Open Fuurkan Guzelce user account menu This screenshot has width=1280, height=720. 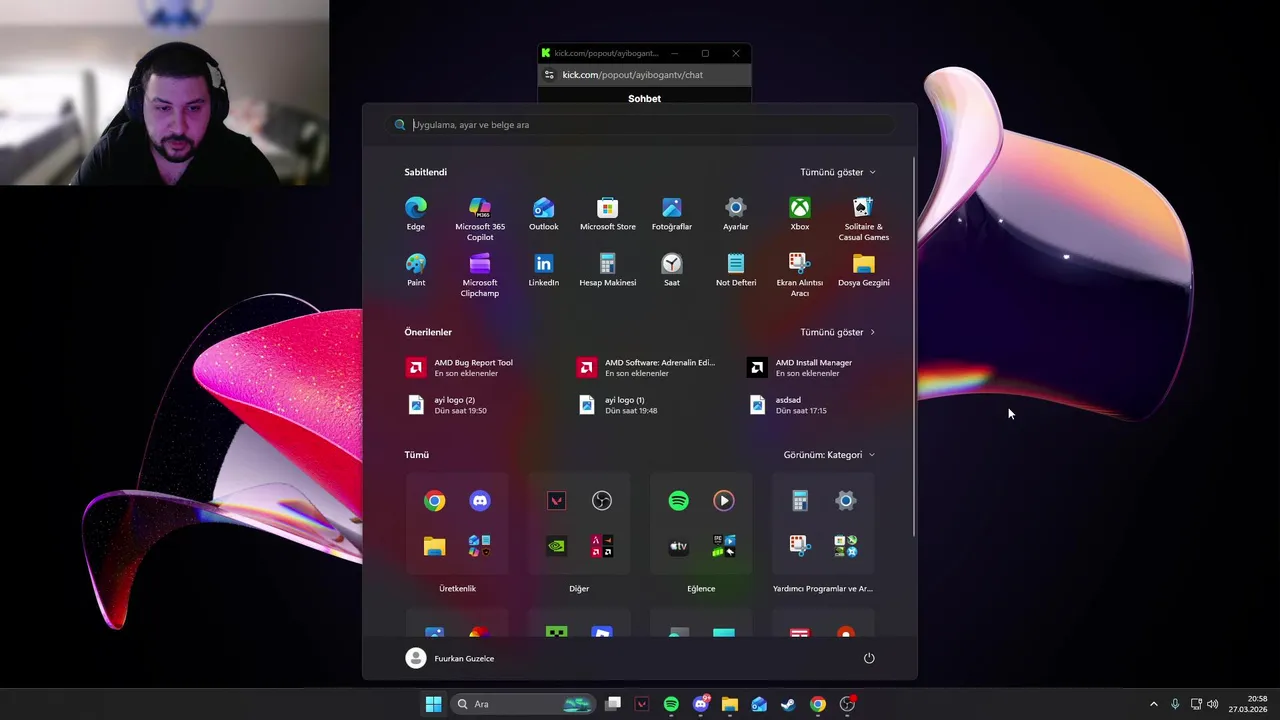tap(450, 658)
